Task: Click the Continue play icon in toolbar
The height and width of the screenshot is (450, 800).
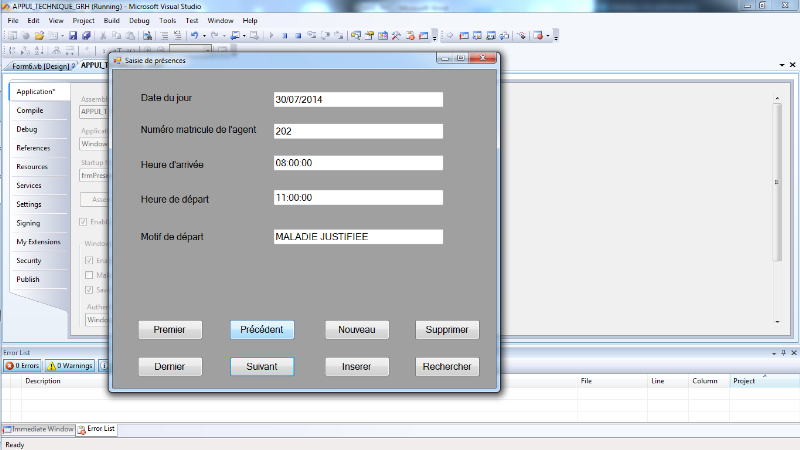Action: tap(270, 35)
